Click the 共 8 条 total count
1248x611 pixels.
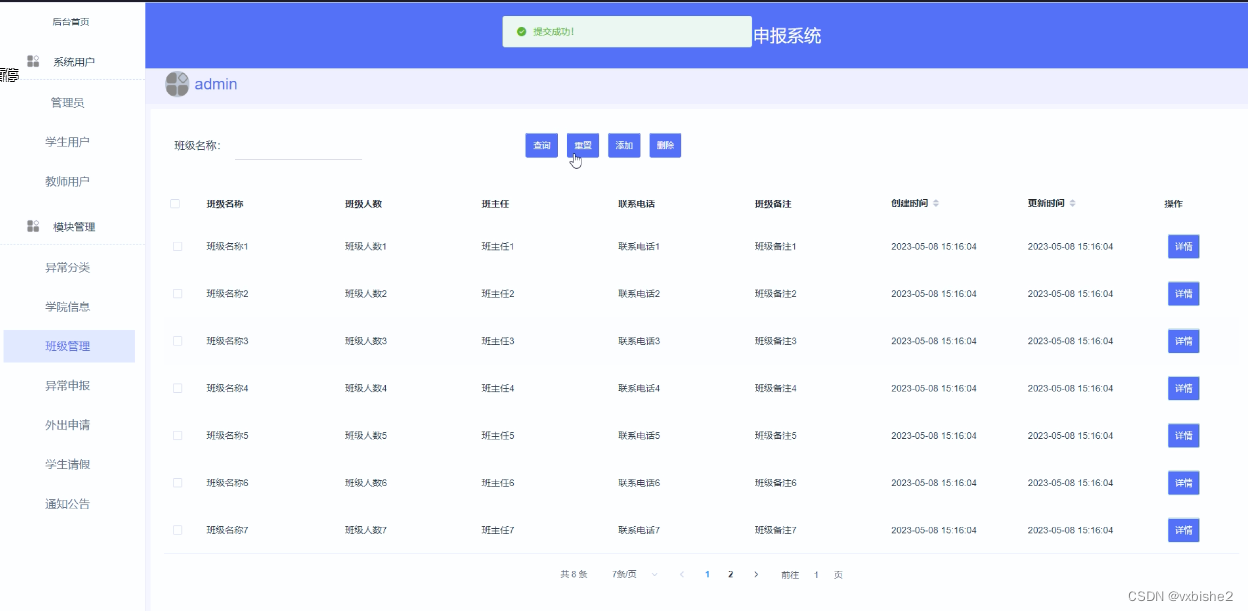[574, 575]
